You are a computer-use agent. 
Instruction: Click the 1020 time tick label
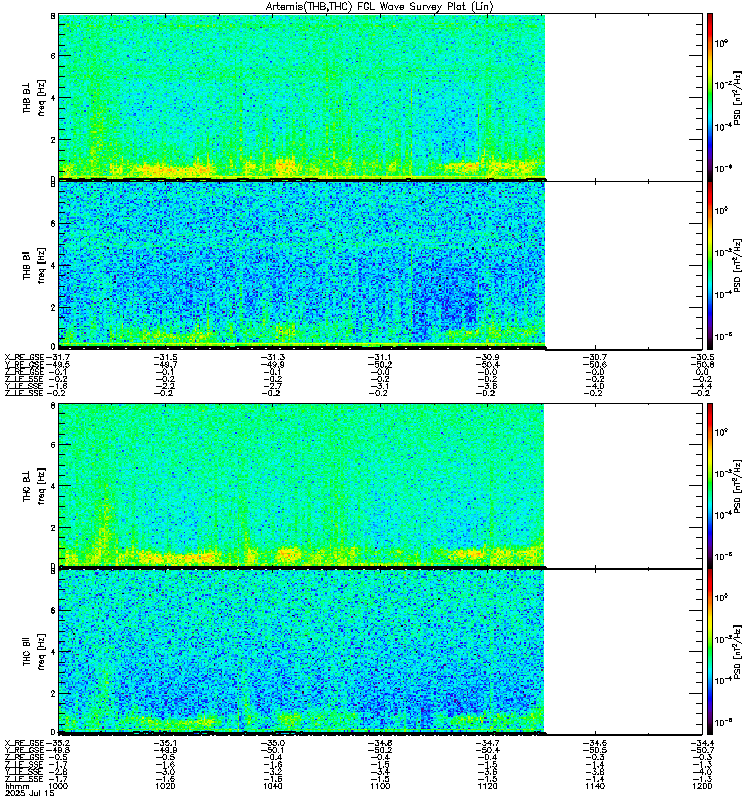(165, 786)
